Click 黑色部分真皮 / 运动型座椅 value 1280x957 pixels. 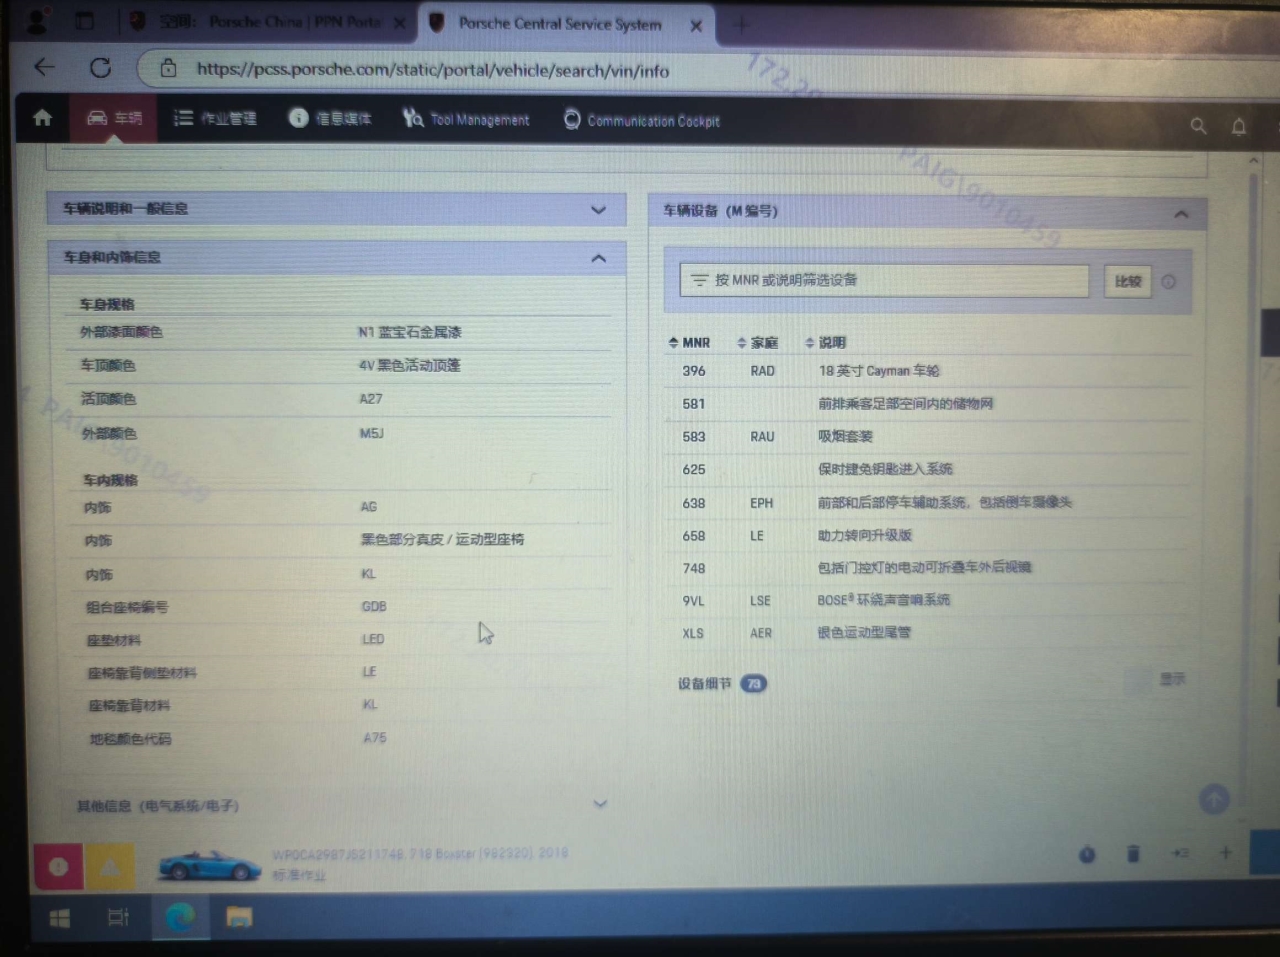point(442,540)
